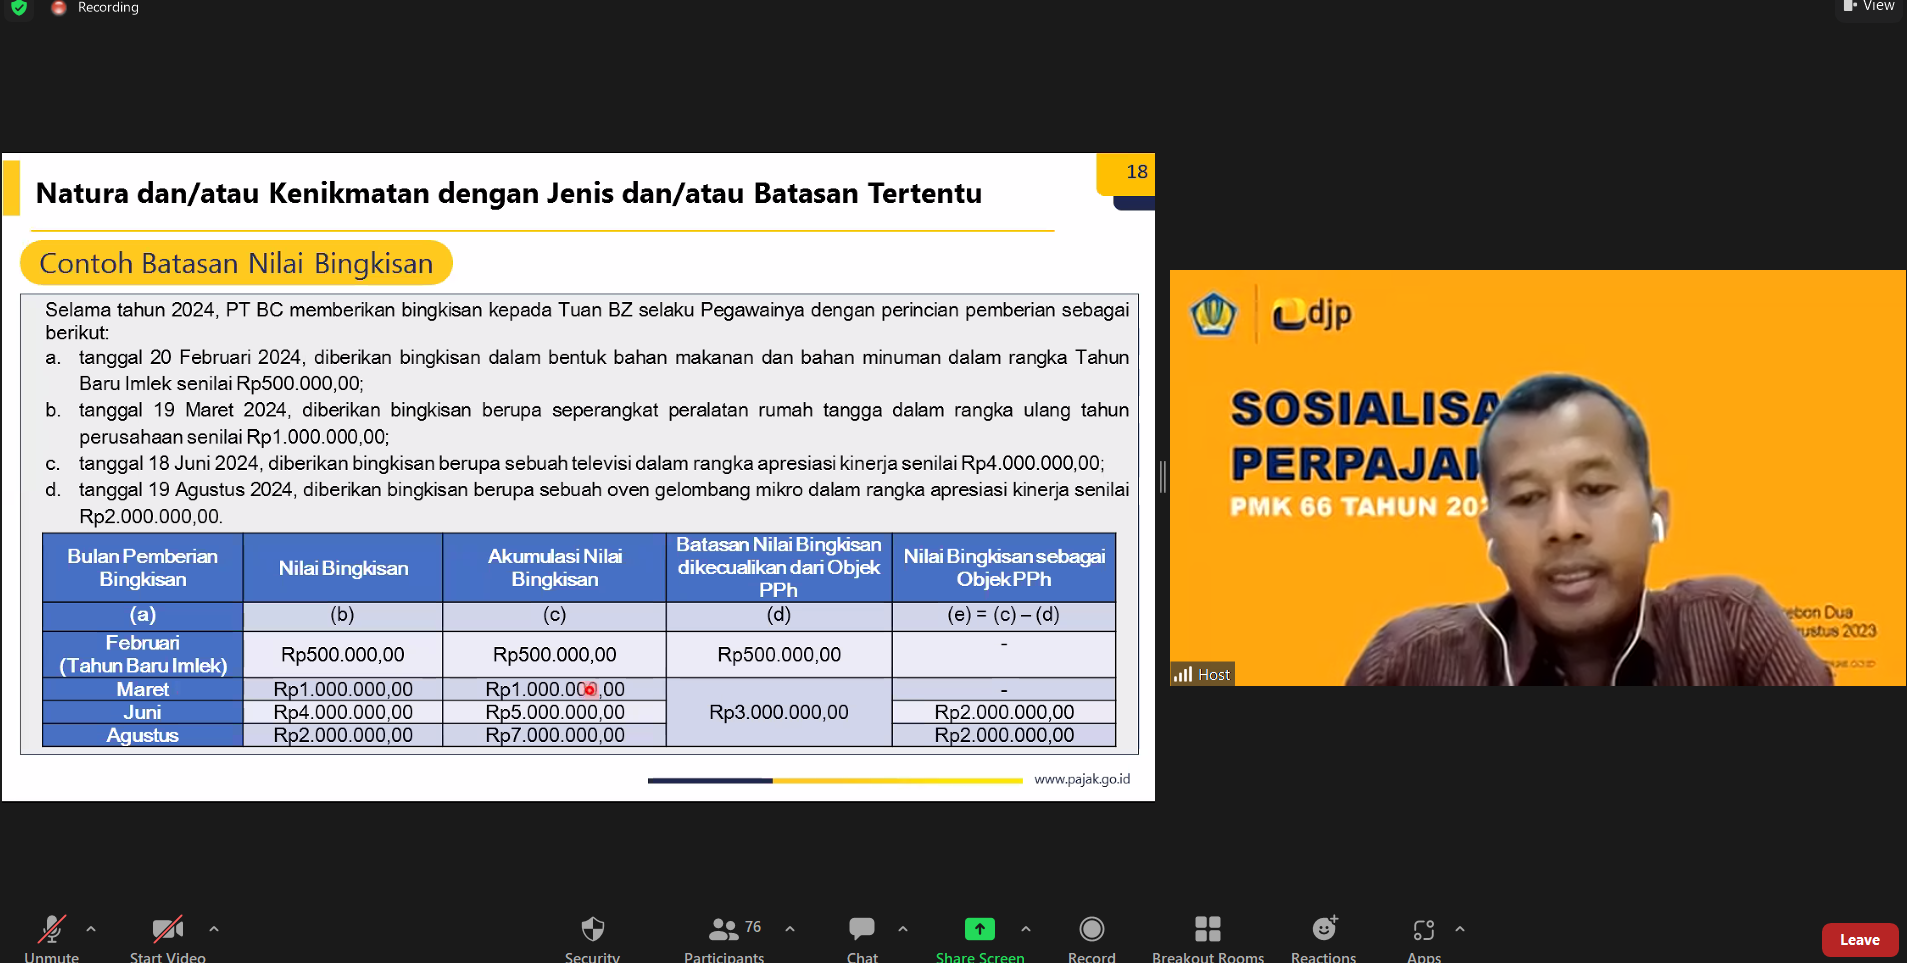1907x963 pixels.
Task: Open the Participants panel
Action: (724, 930)
